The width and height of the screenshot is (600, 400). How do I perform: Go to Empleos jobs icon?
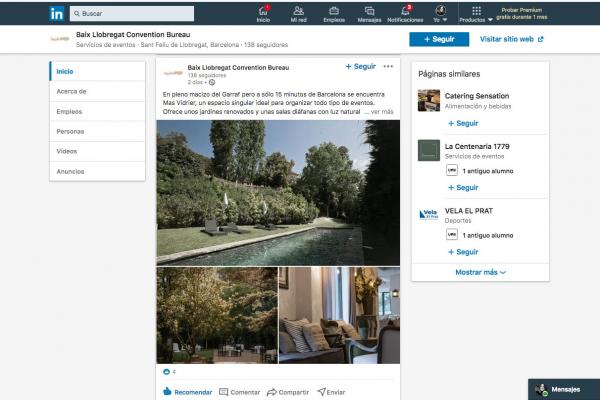click(x=334, y=13)
